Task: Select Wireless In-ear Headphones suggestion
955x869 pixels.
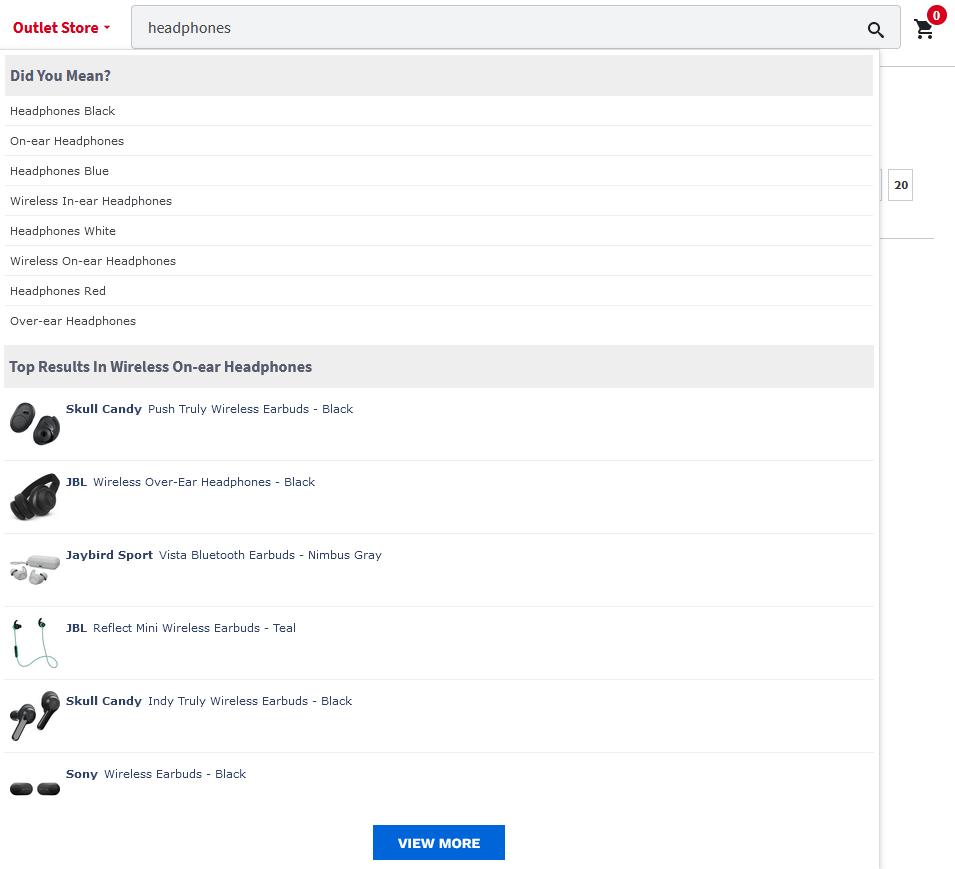Action: coord(439,201)
